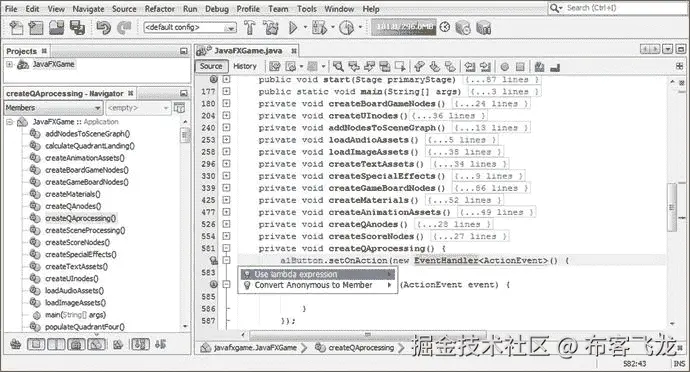The height and width of the screenshot is (372, 690).
Task: Open the Debug menu
Action: click(217, 9)
